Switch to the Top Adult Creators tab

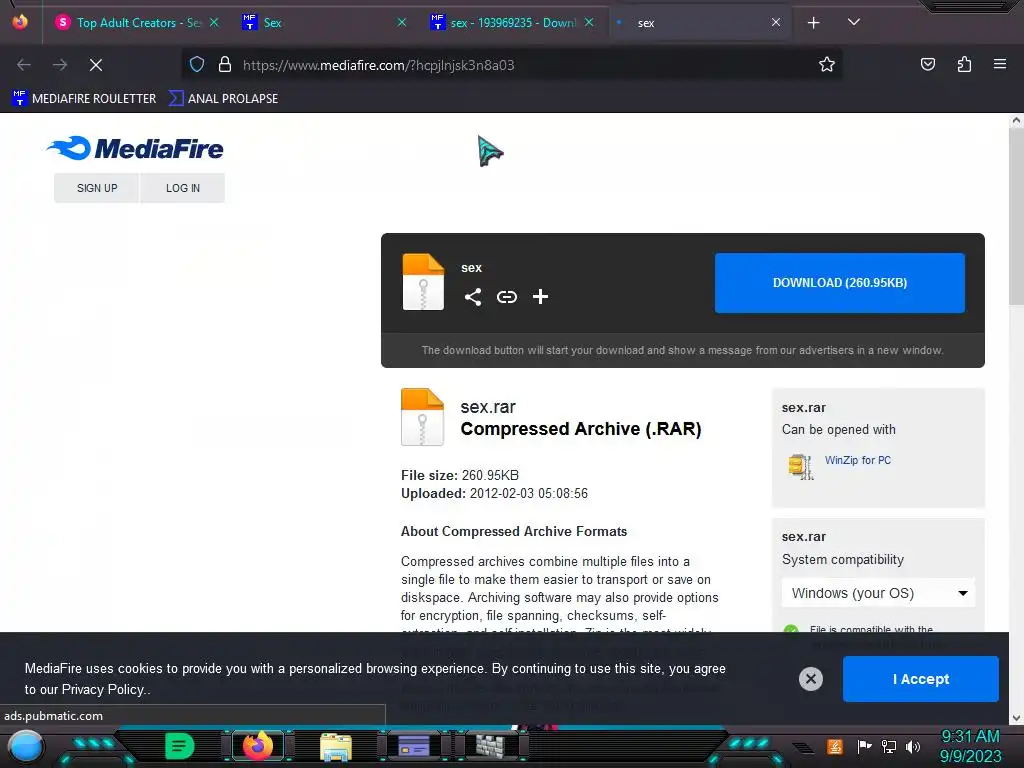point(137,23)
